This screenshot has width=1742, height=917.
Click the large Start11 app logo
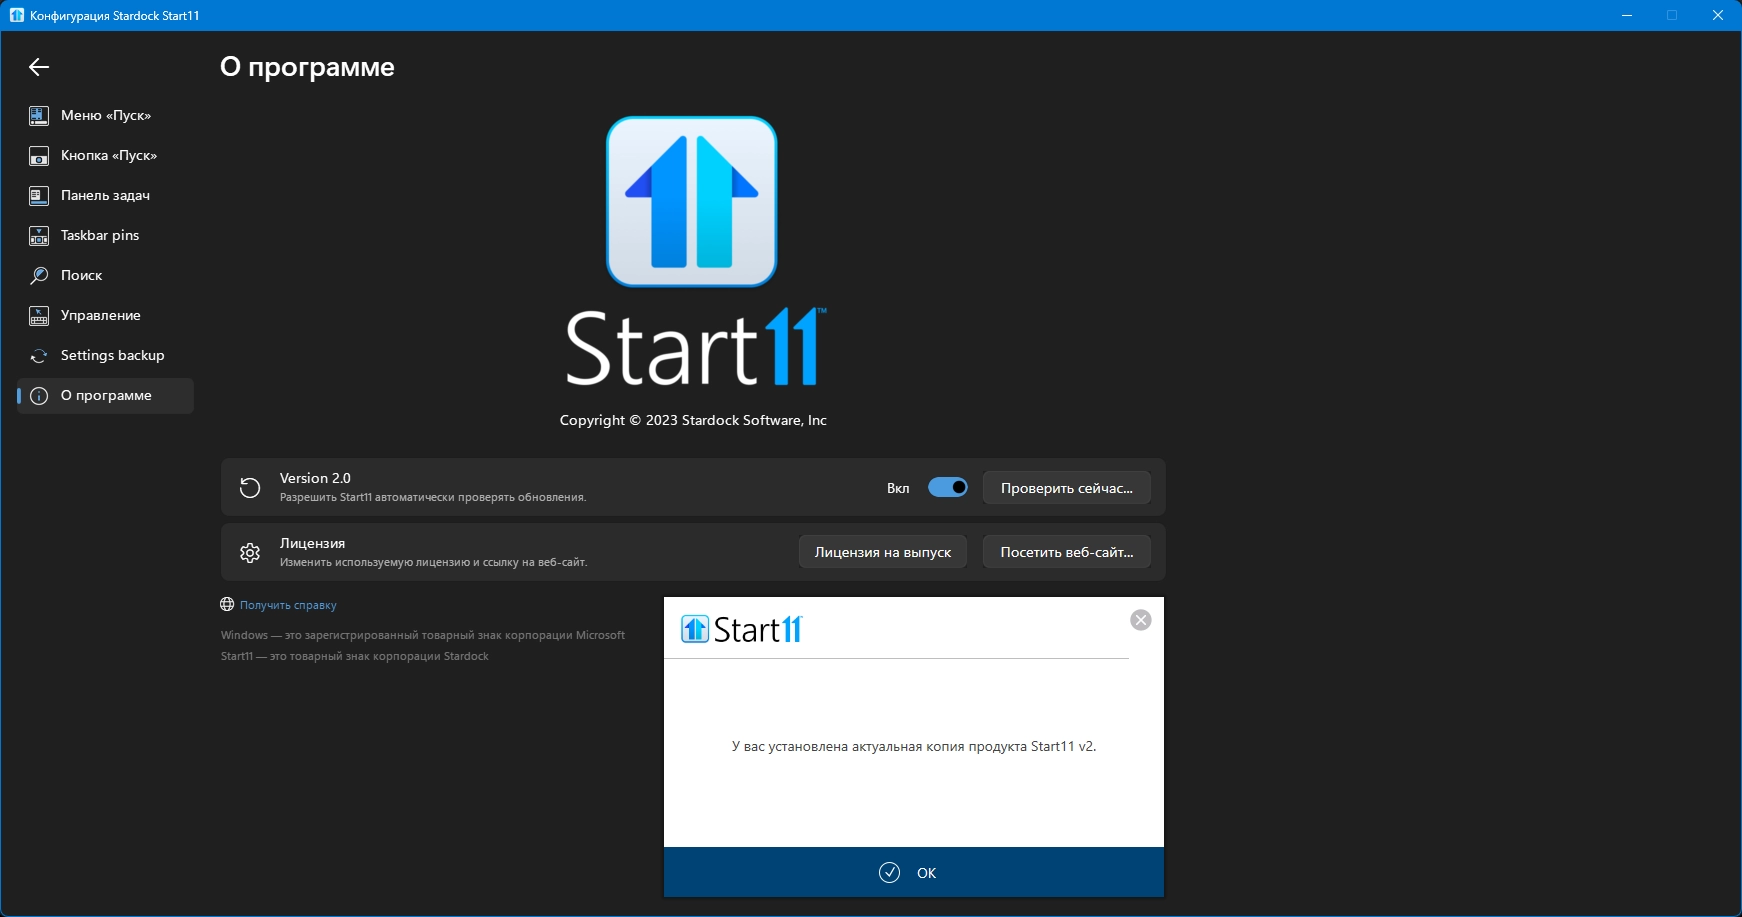click(692, 202)
